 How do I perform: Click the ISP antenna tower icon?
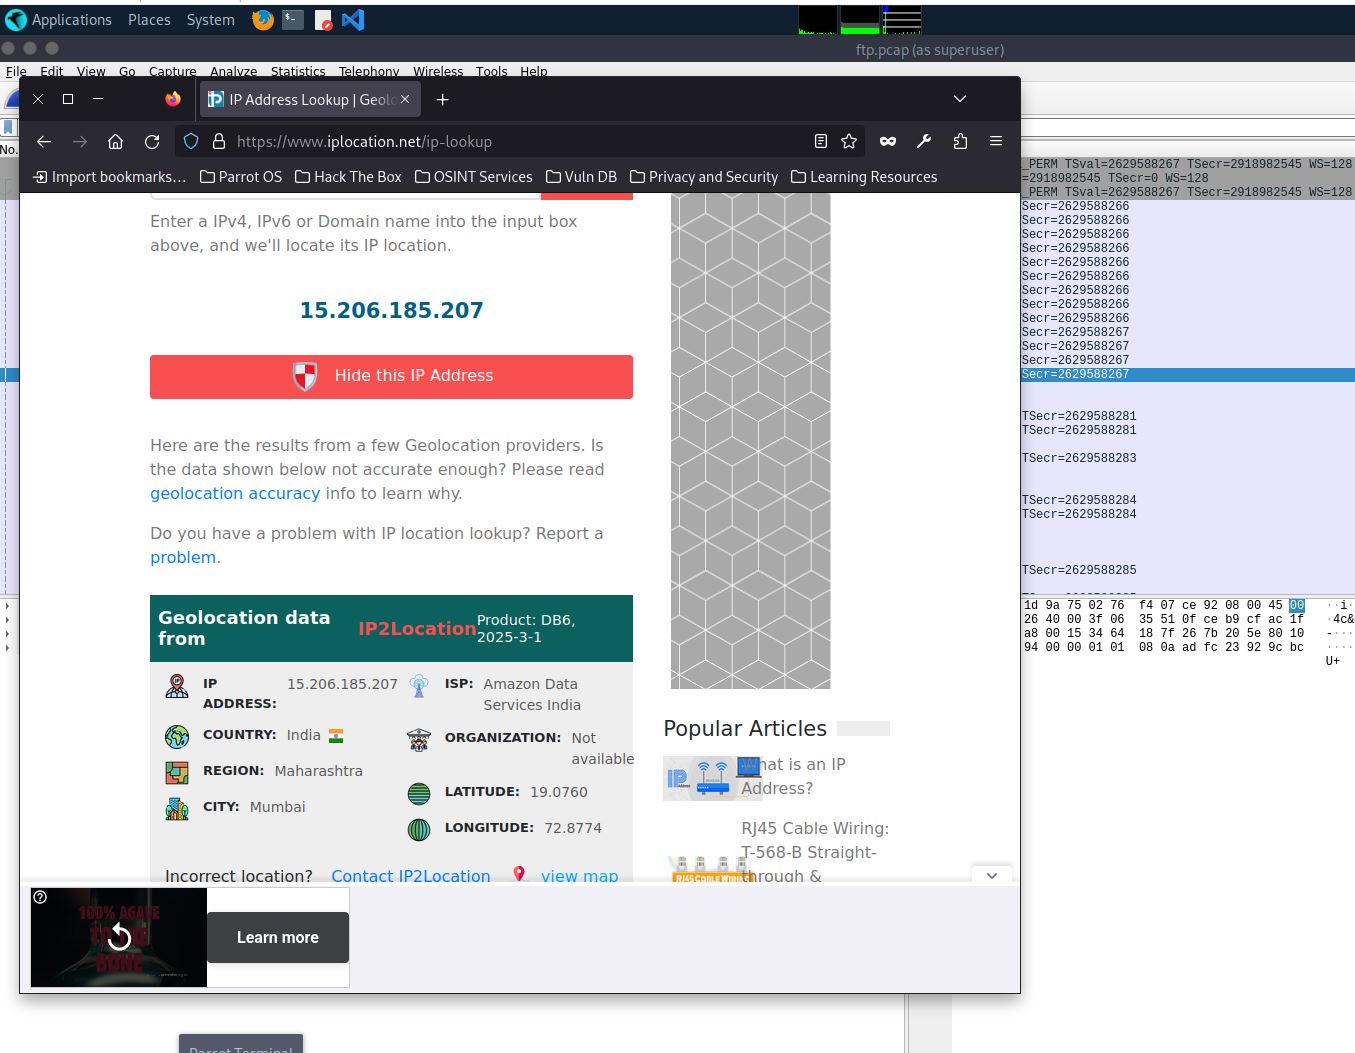419,686
